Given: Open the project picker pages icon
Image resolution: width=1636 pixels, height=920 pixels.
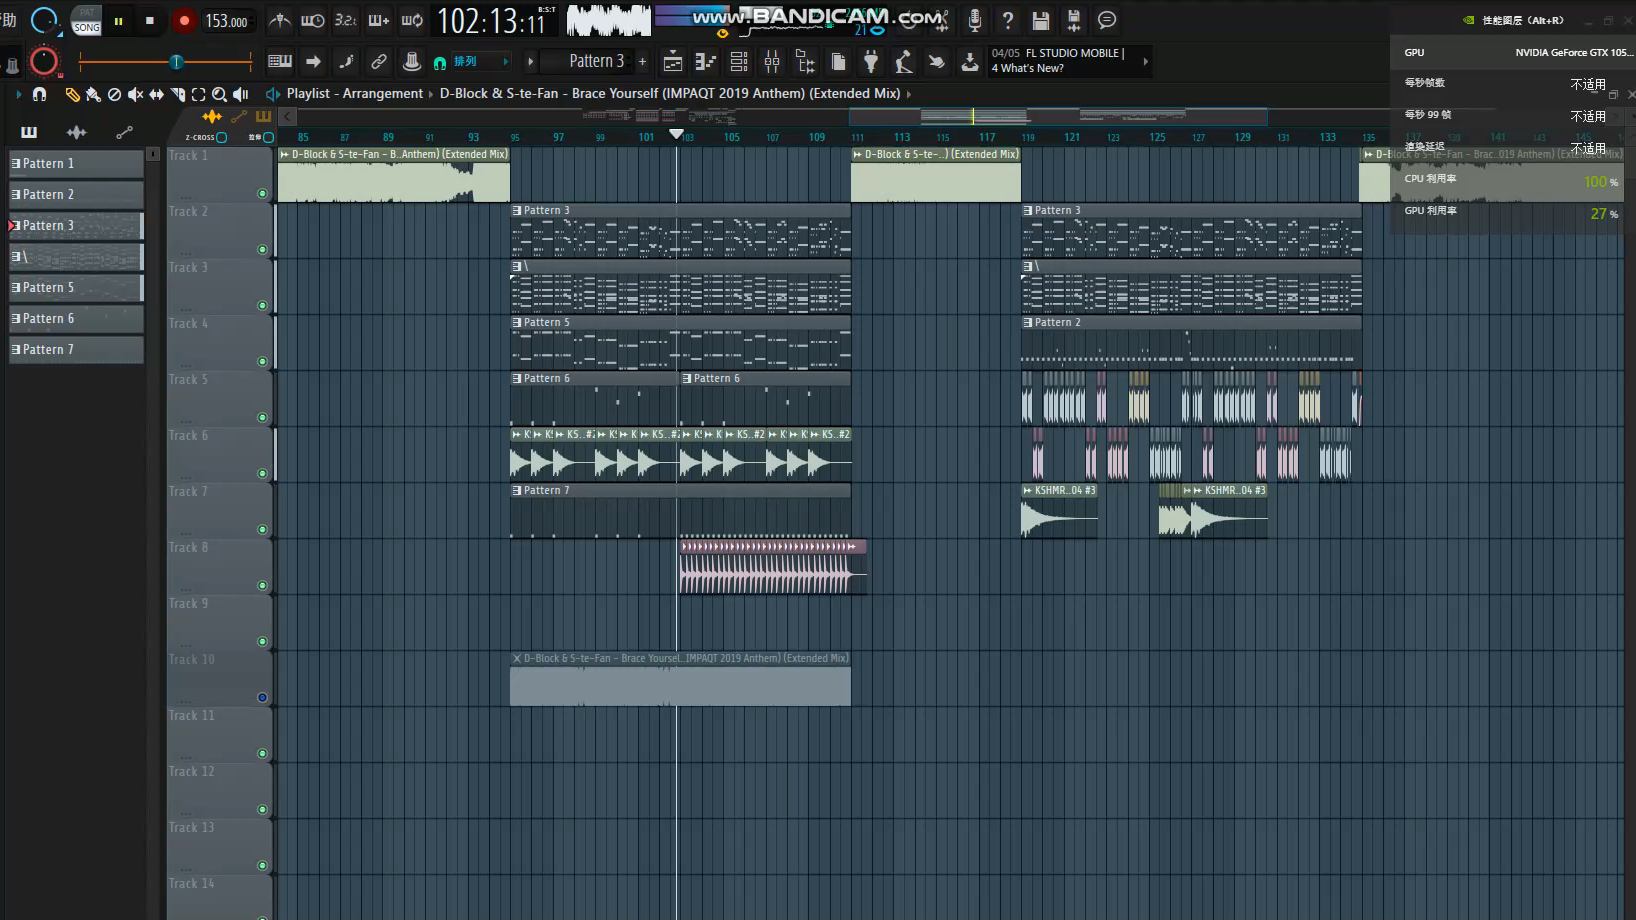Looking at the screenshot, I should point(838,62).
